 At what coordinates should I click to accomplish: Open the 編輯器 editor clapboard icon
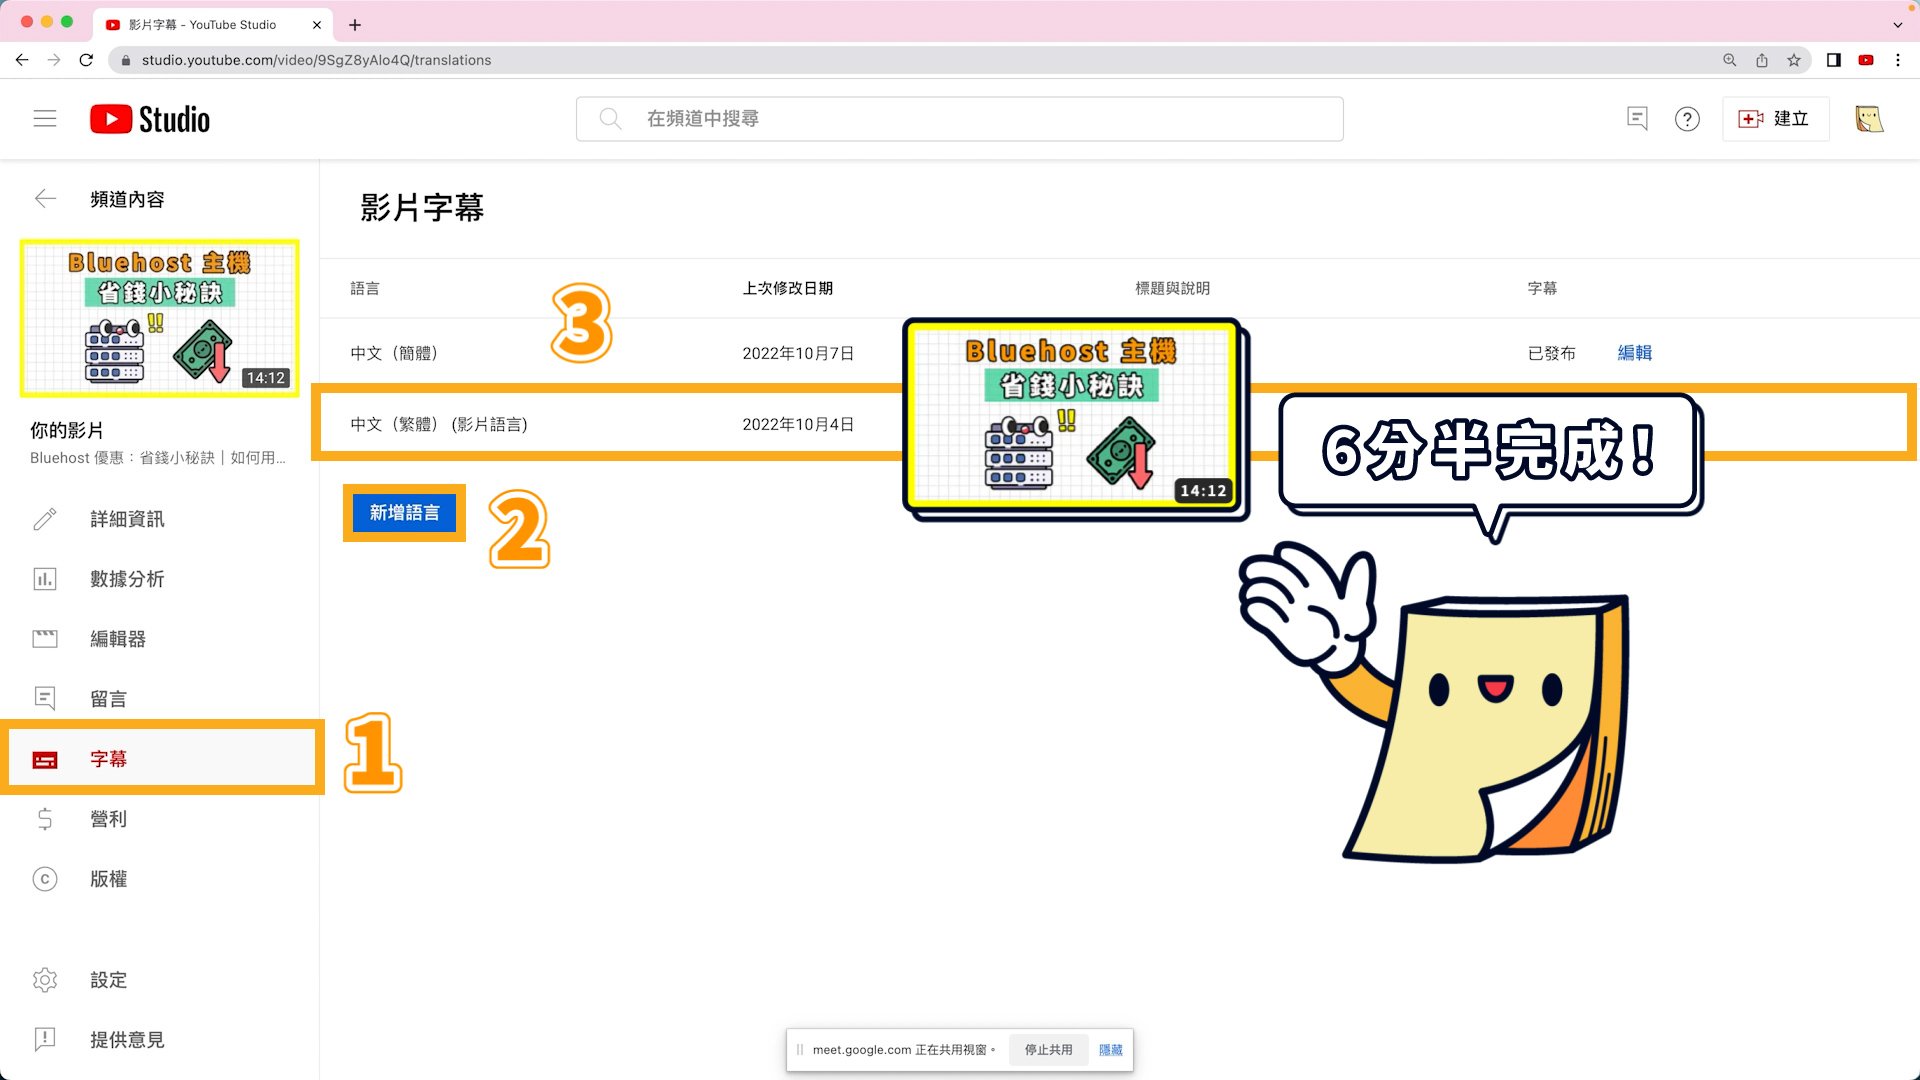point(45,639)
